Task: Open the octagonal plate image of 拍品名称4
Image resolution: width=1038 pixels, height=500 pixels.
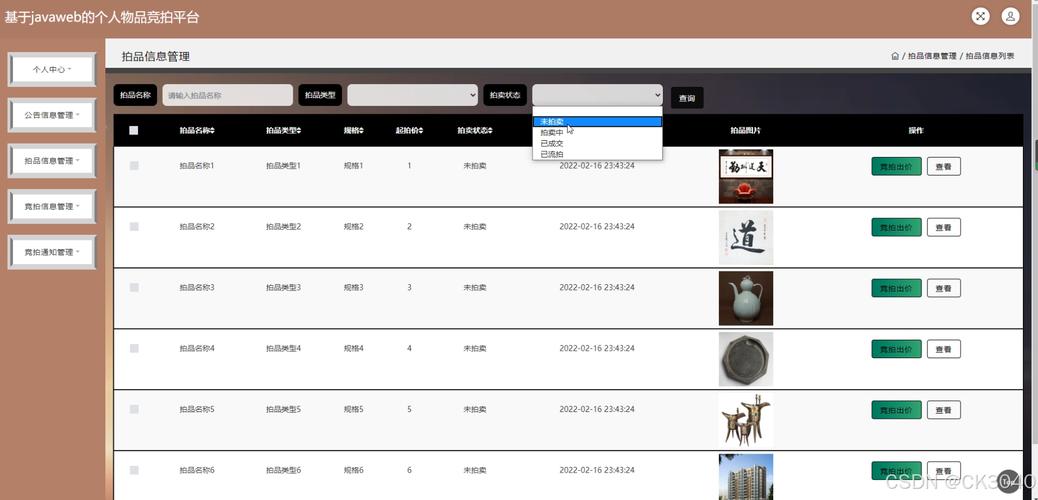Action: click(x=745, y=359)
